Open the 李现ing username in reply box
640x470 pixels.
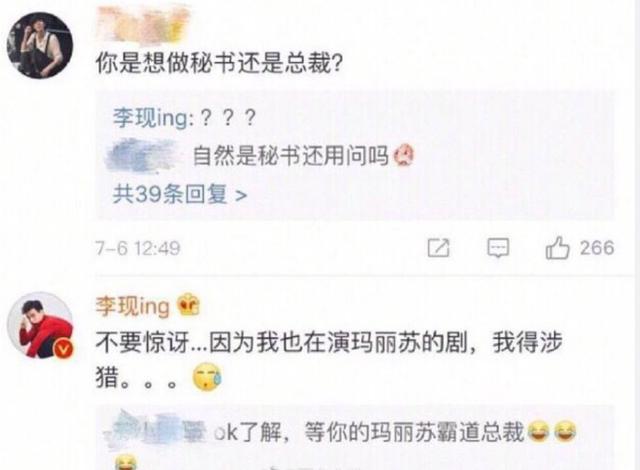click(150, 118)
